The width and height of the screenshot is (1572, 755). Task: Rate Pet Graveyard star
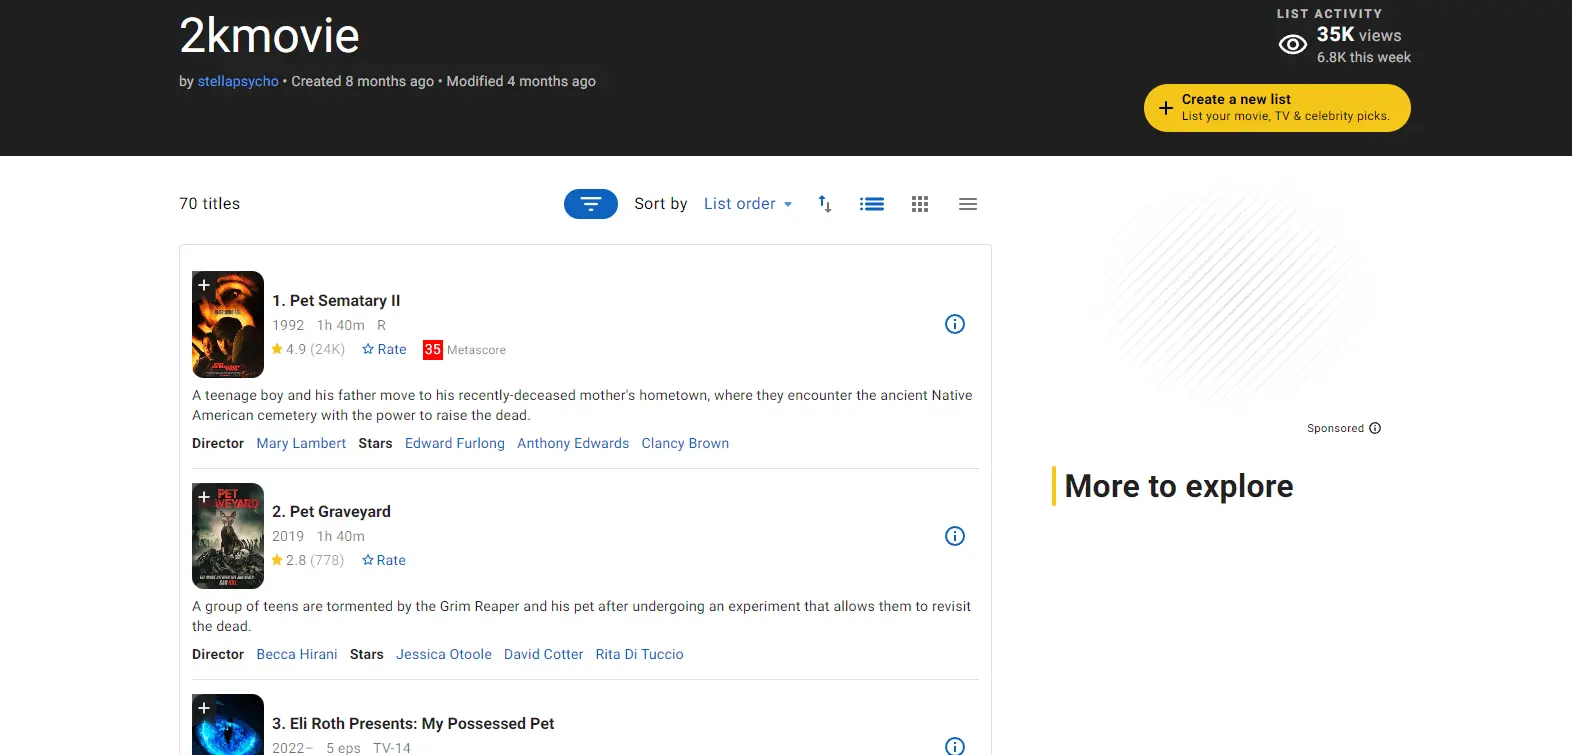click(384, 560)
